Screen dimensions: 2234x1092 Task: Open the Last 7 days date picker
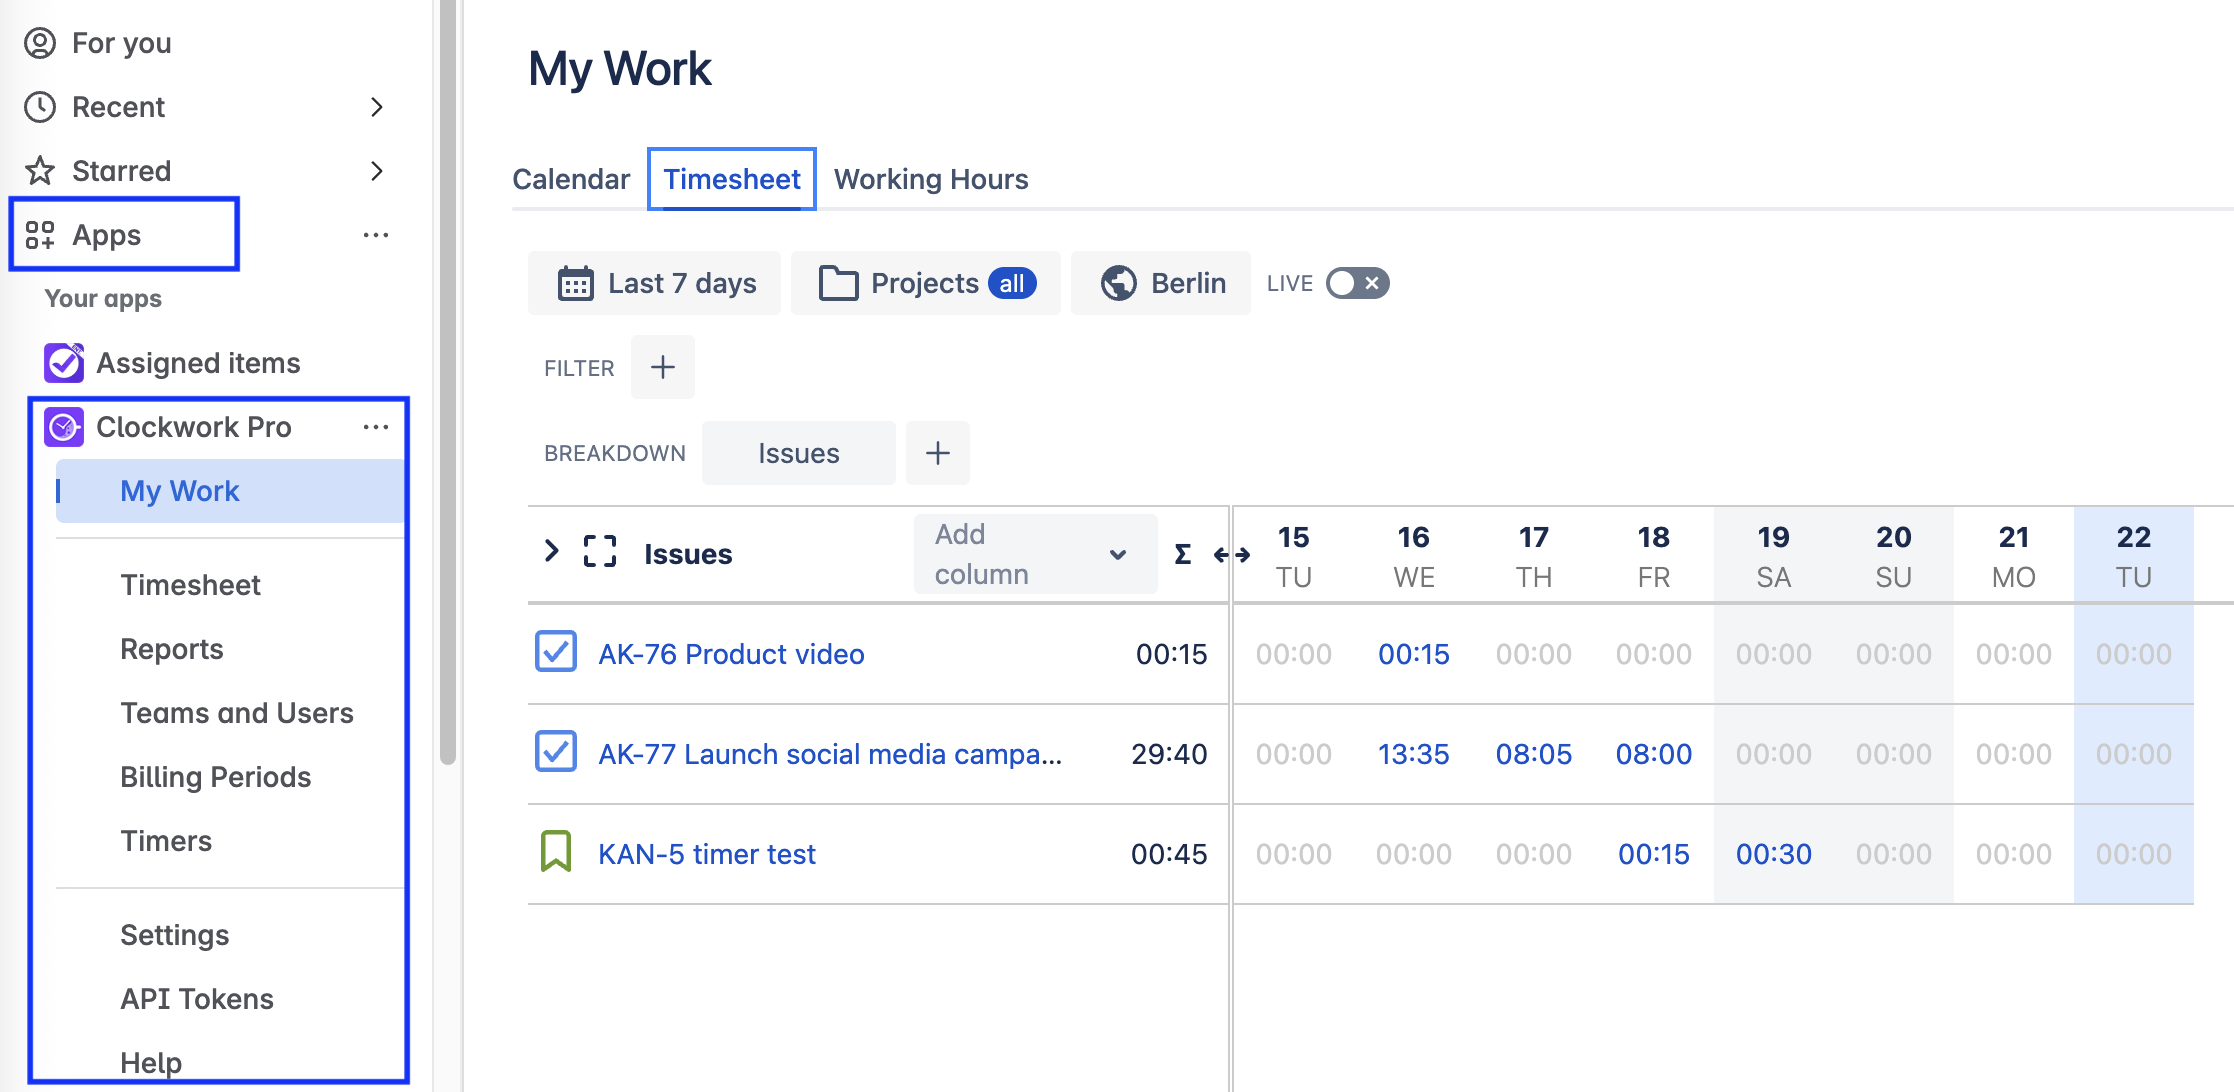tap(656, 283)
